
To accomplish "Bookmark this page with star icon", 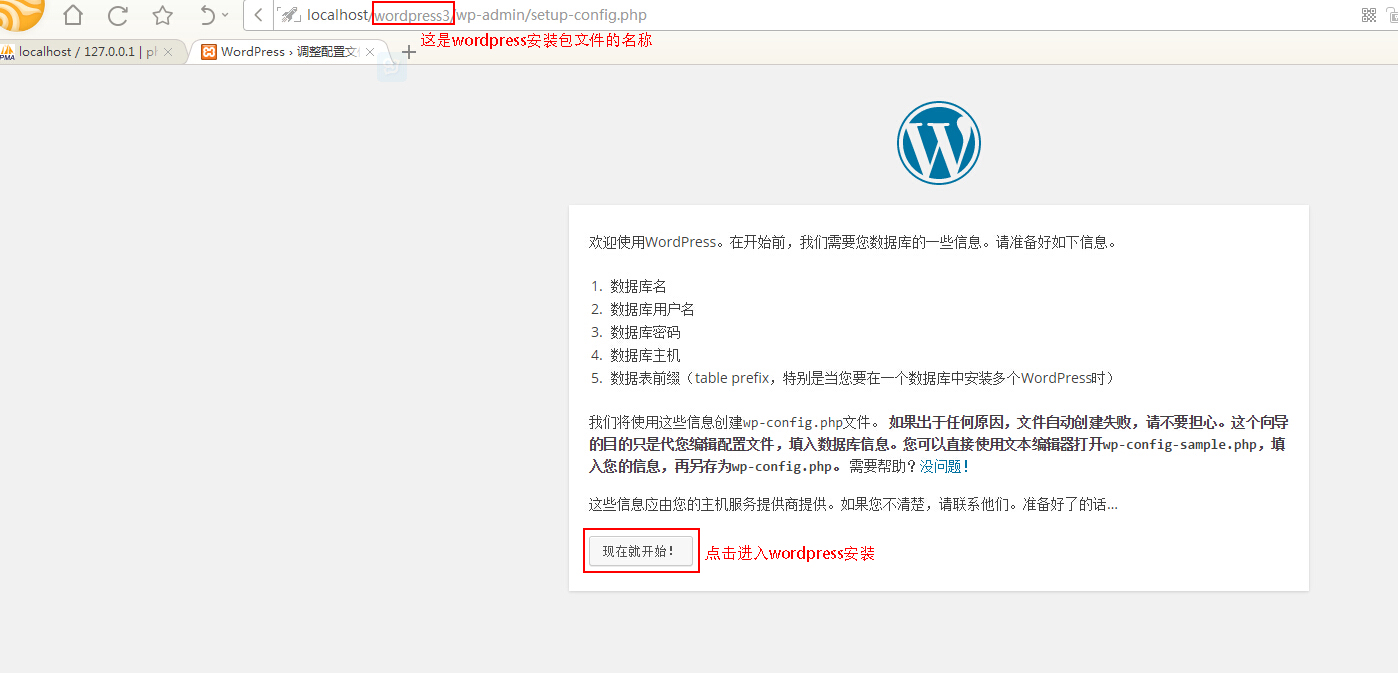I will (162, 15).
